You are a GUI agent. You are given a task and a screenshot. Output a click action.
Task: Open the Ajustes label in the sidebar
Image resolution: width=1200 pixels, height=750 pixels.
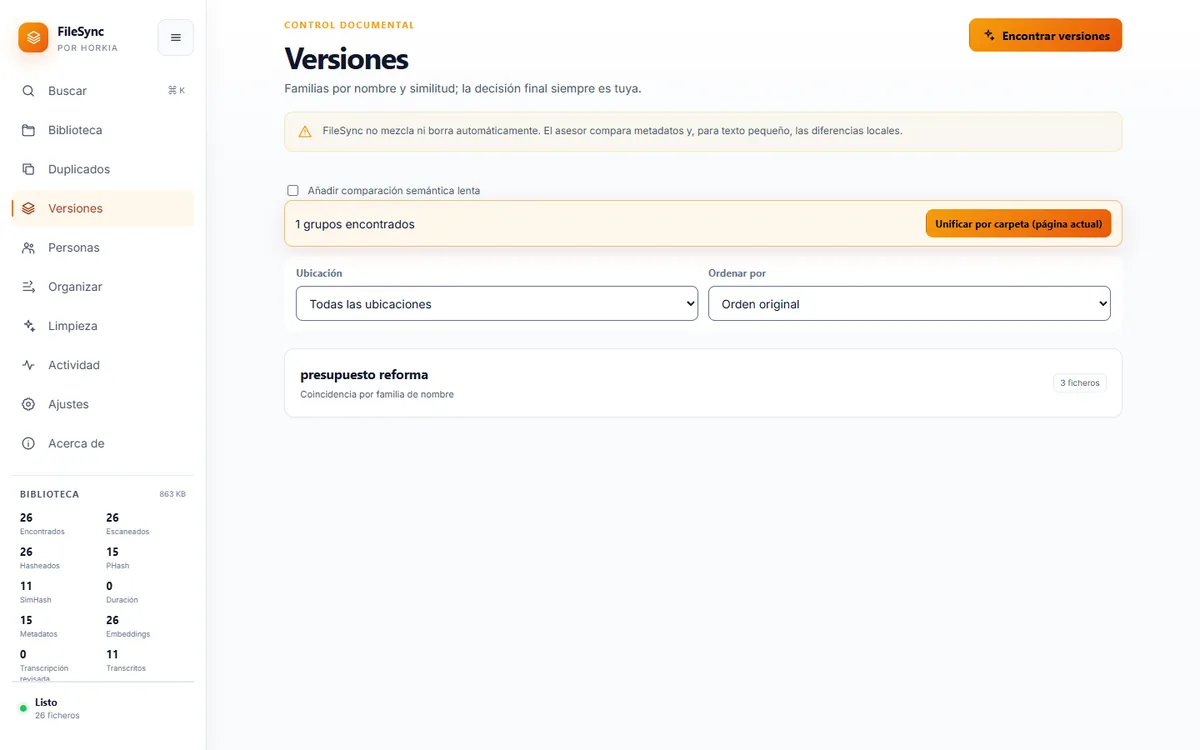[68, 404]
